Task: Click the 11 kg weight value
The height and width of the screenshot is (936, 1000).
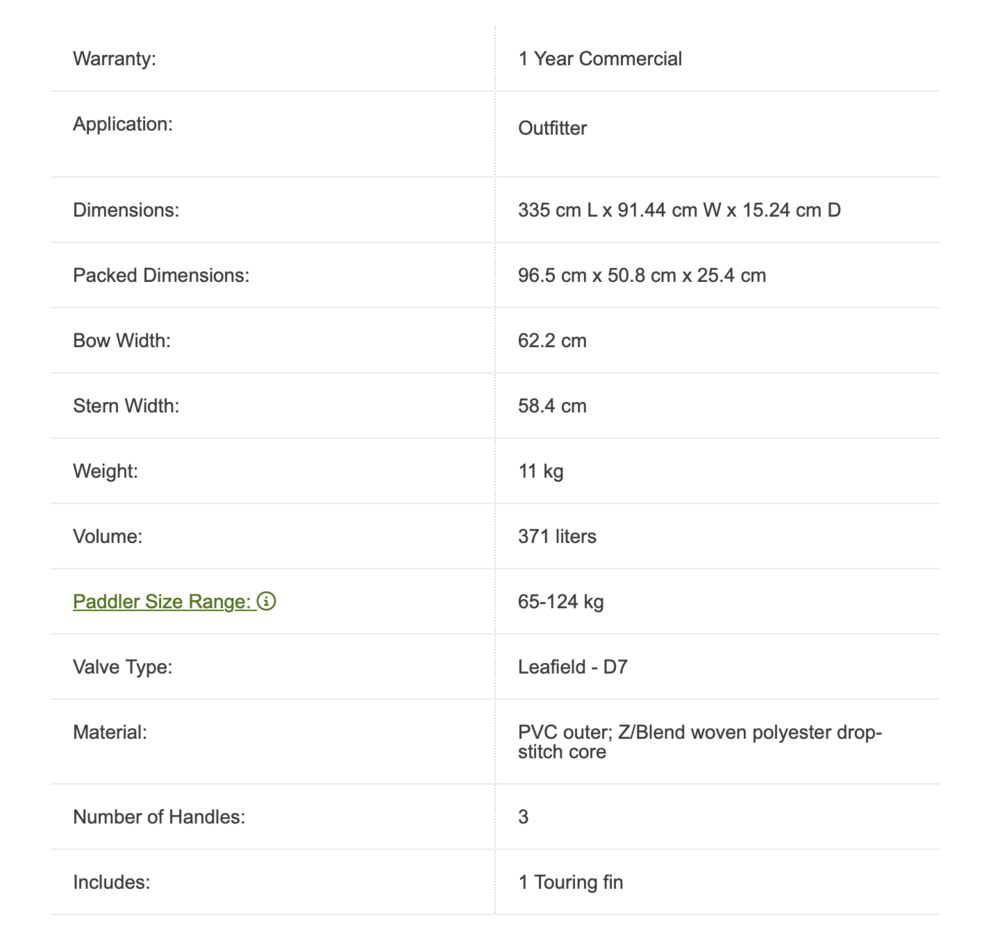Action: (x=541, y=471)
